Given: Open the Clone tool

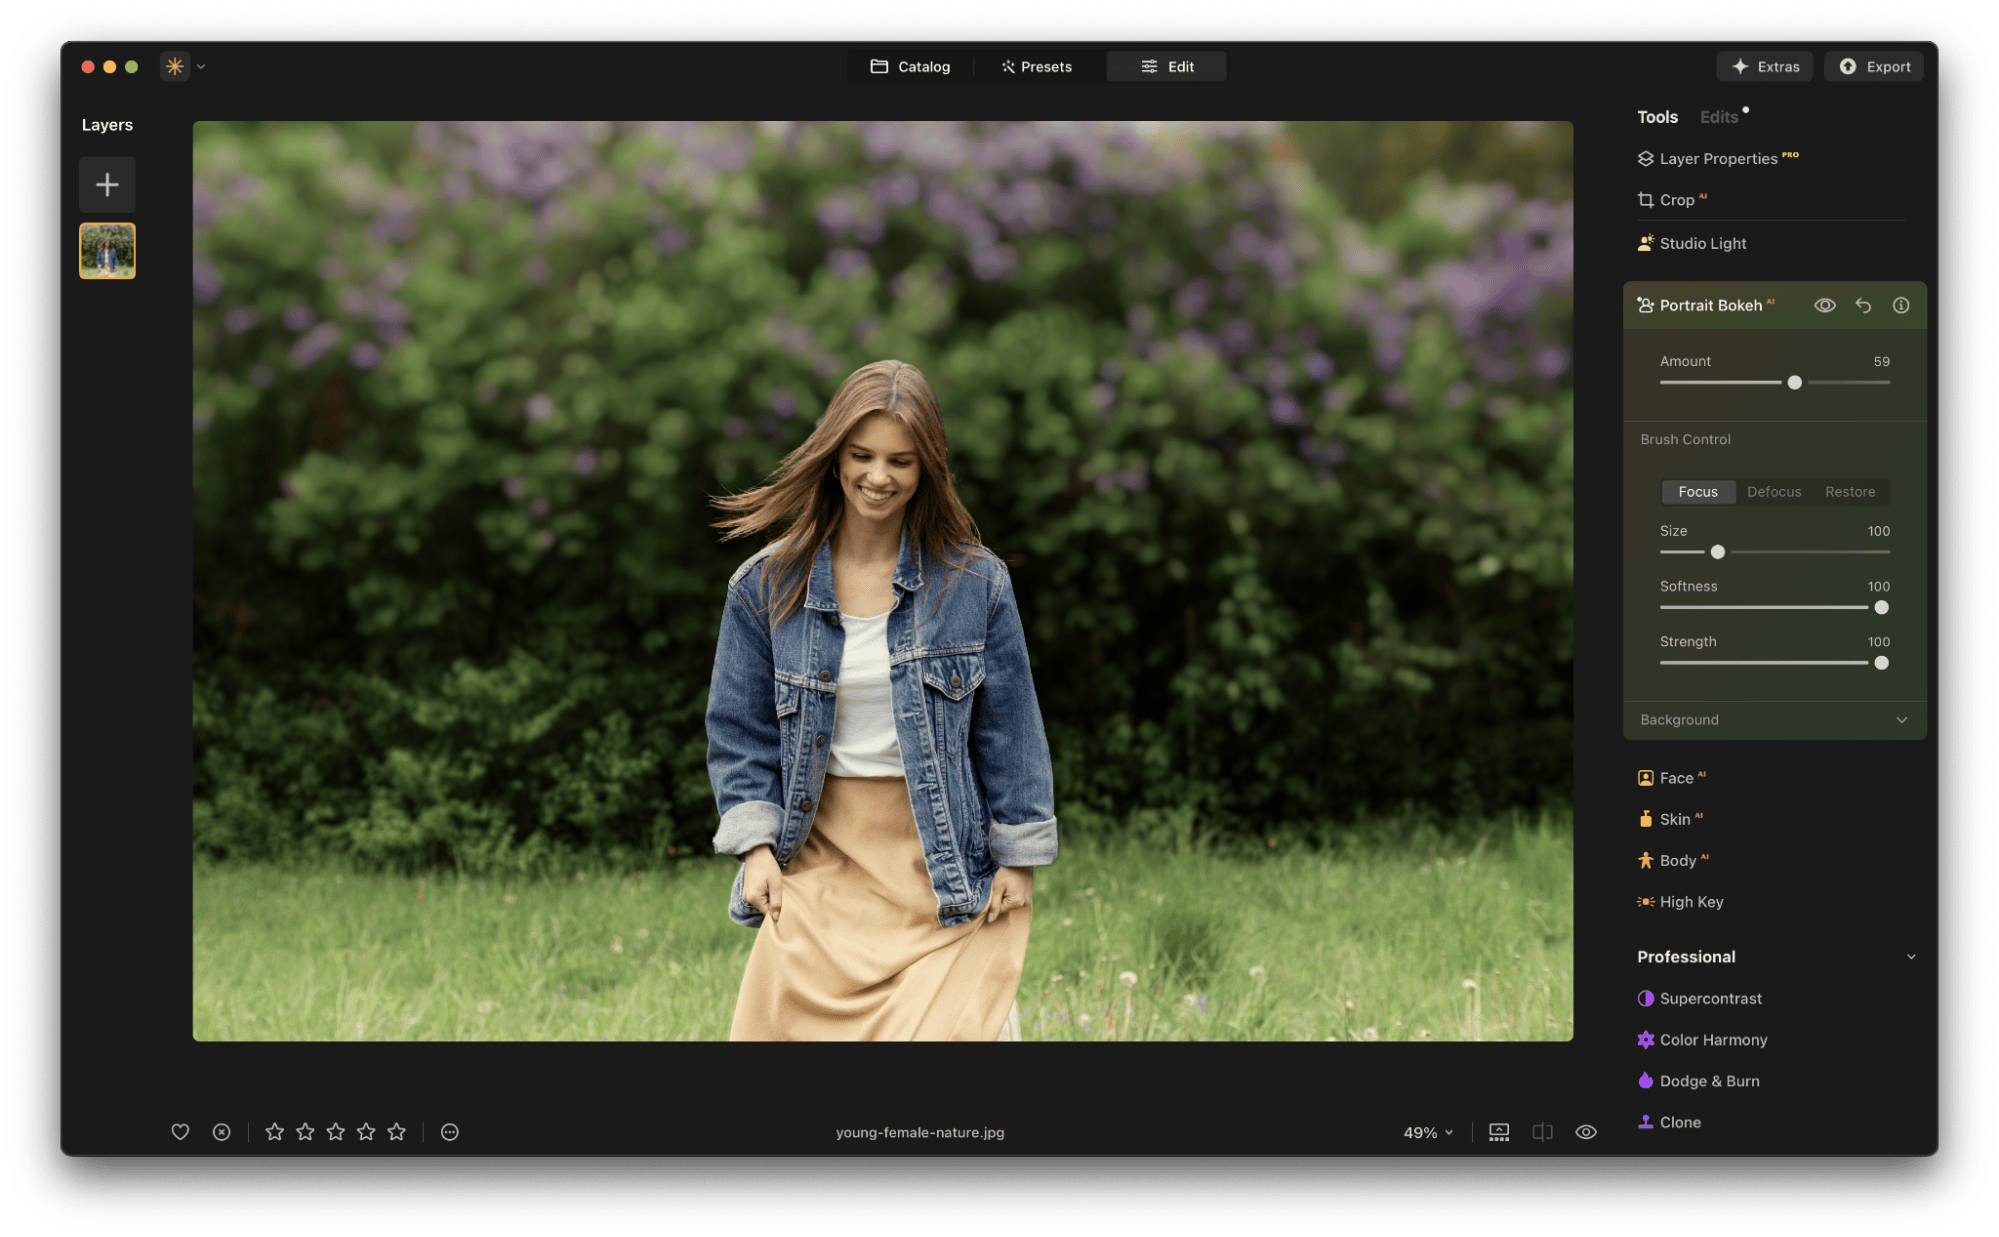Looking at the screenshot, I should tap(1678, 1122).
